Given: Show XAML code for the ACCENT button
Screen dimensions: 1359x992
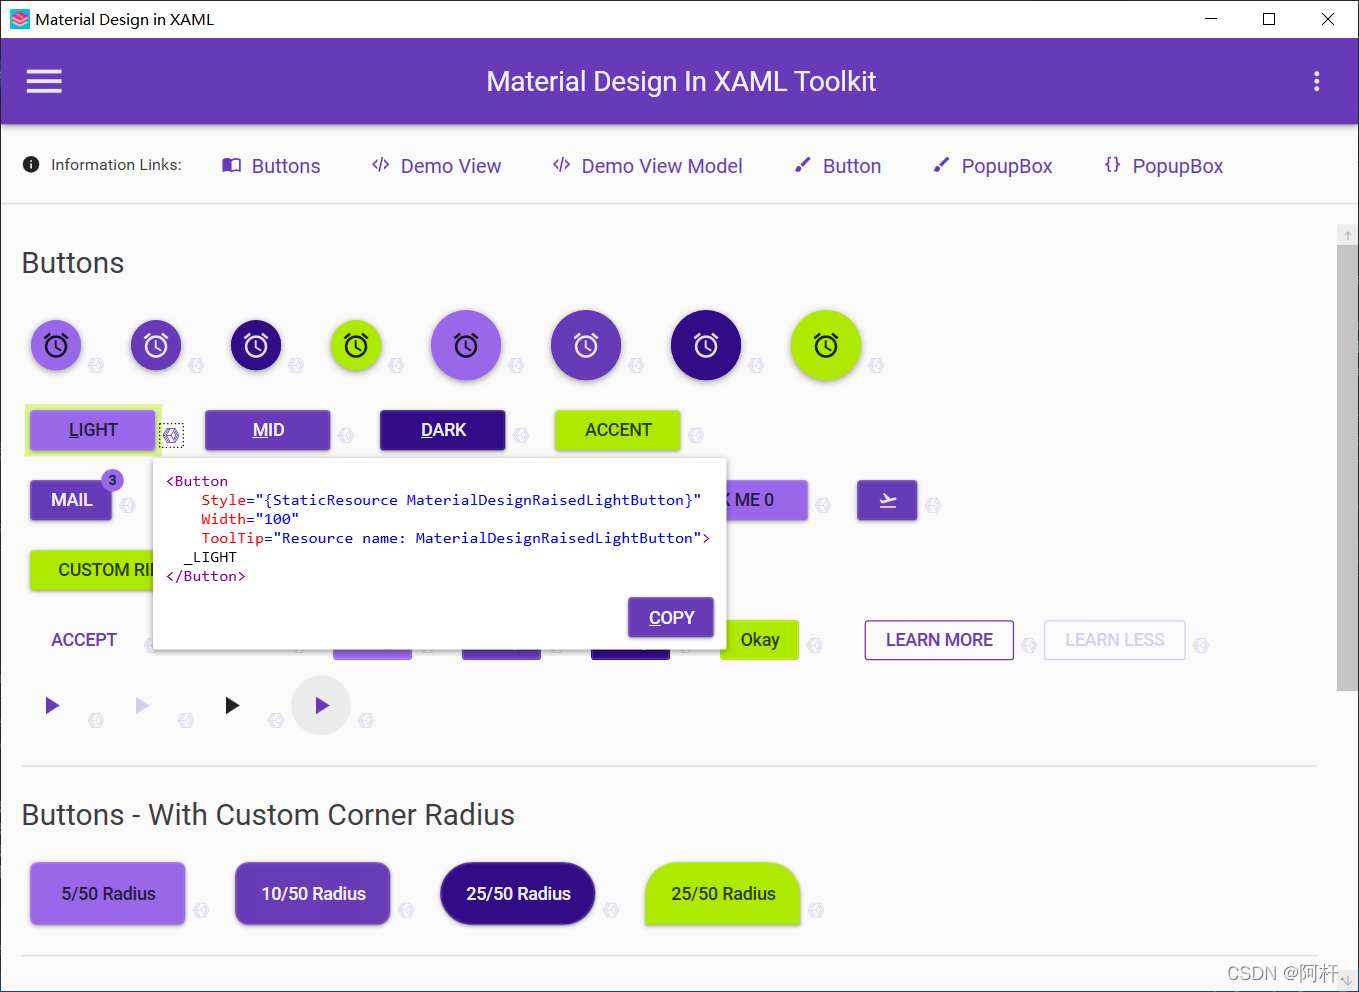Looking at the screenshot, I should 696,435.
